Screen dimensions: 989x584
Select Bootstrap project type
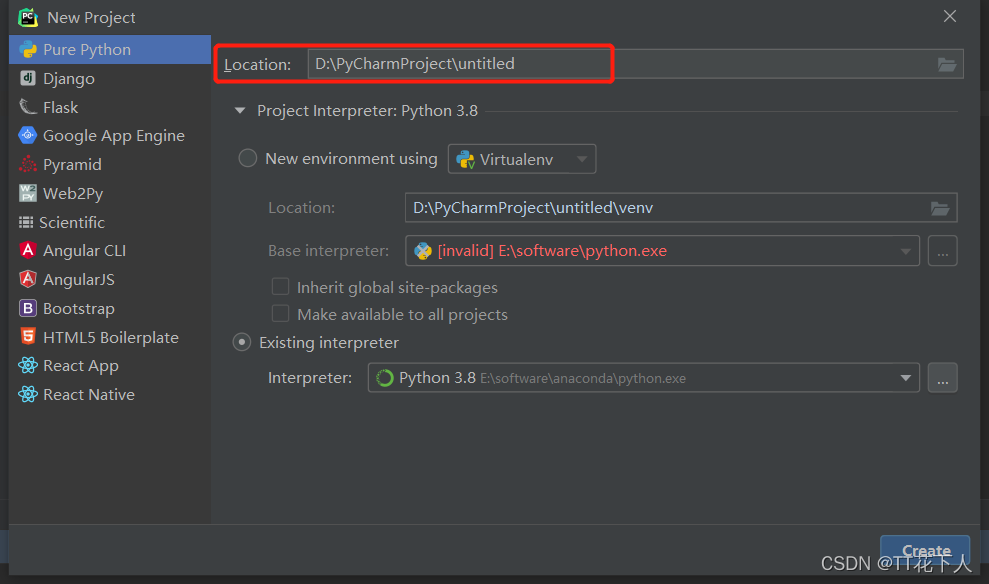click(x=110, y=308)
